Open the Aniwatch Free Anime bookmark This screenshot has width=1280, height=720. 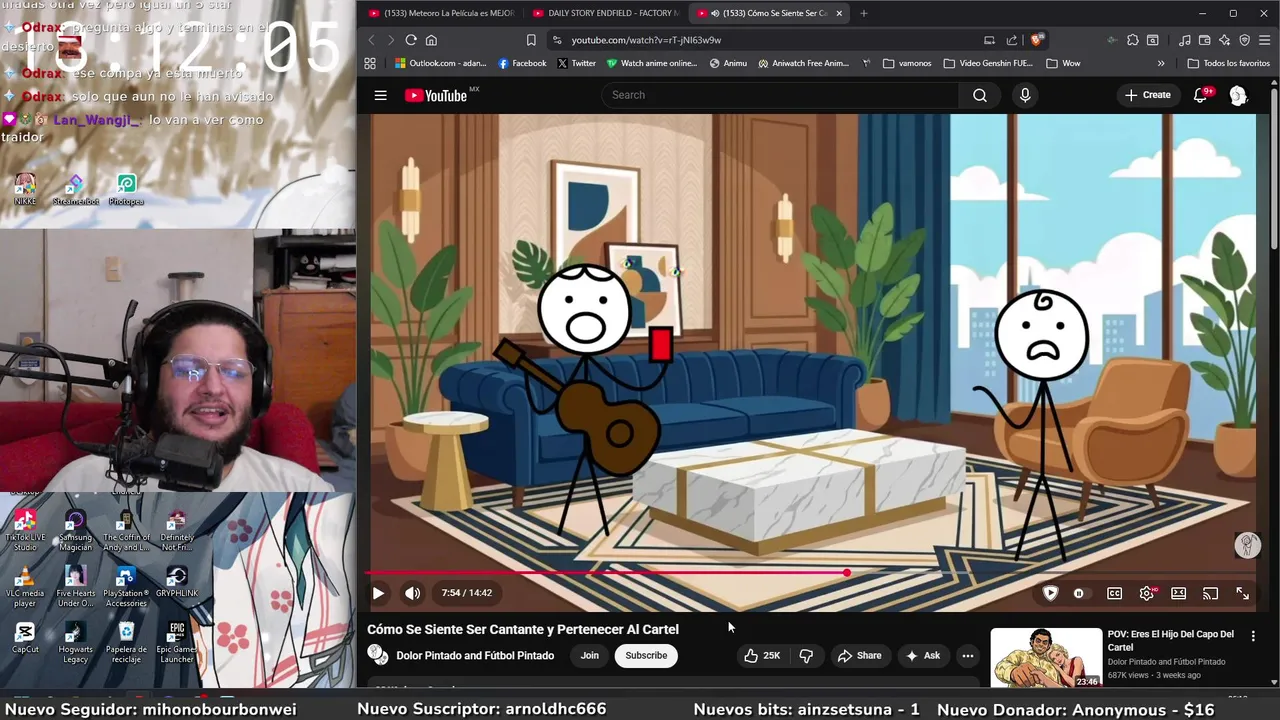pos(803,63)
